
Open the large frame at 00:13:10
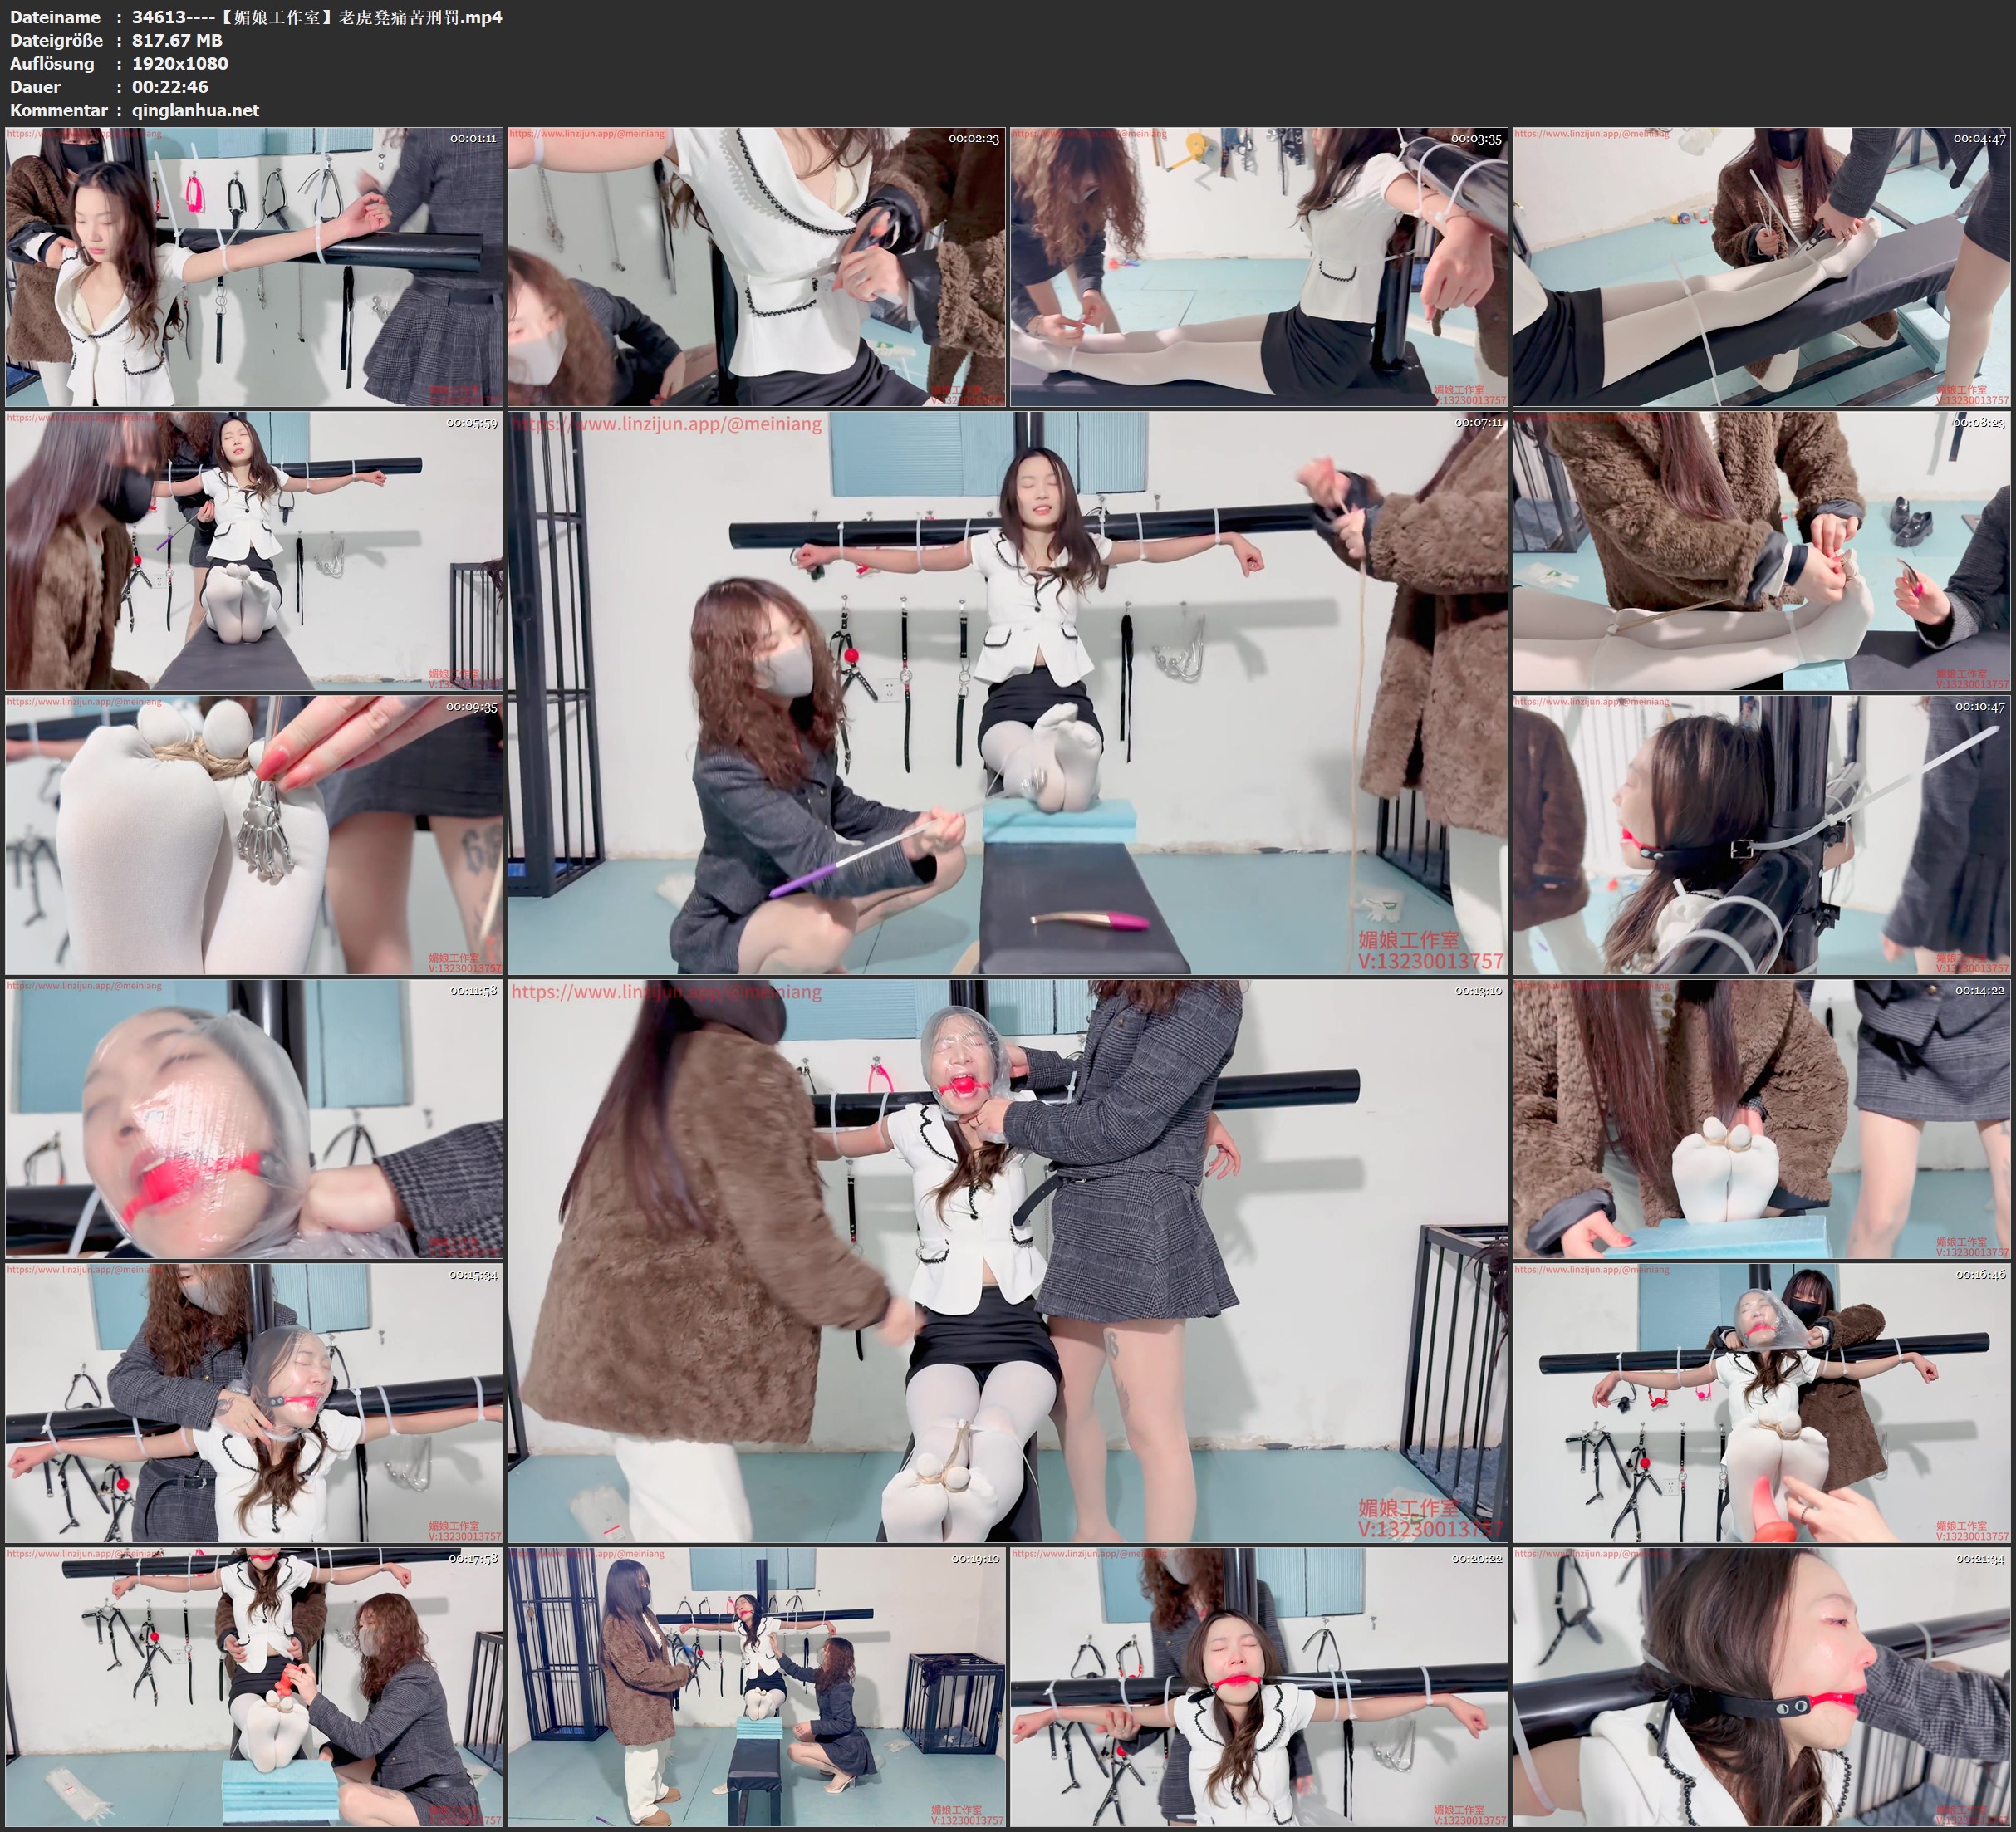pyautogui.click(x=1007, y=1260)
